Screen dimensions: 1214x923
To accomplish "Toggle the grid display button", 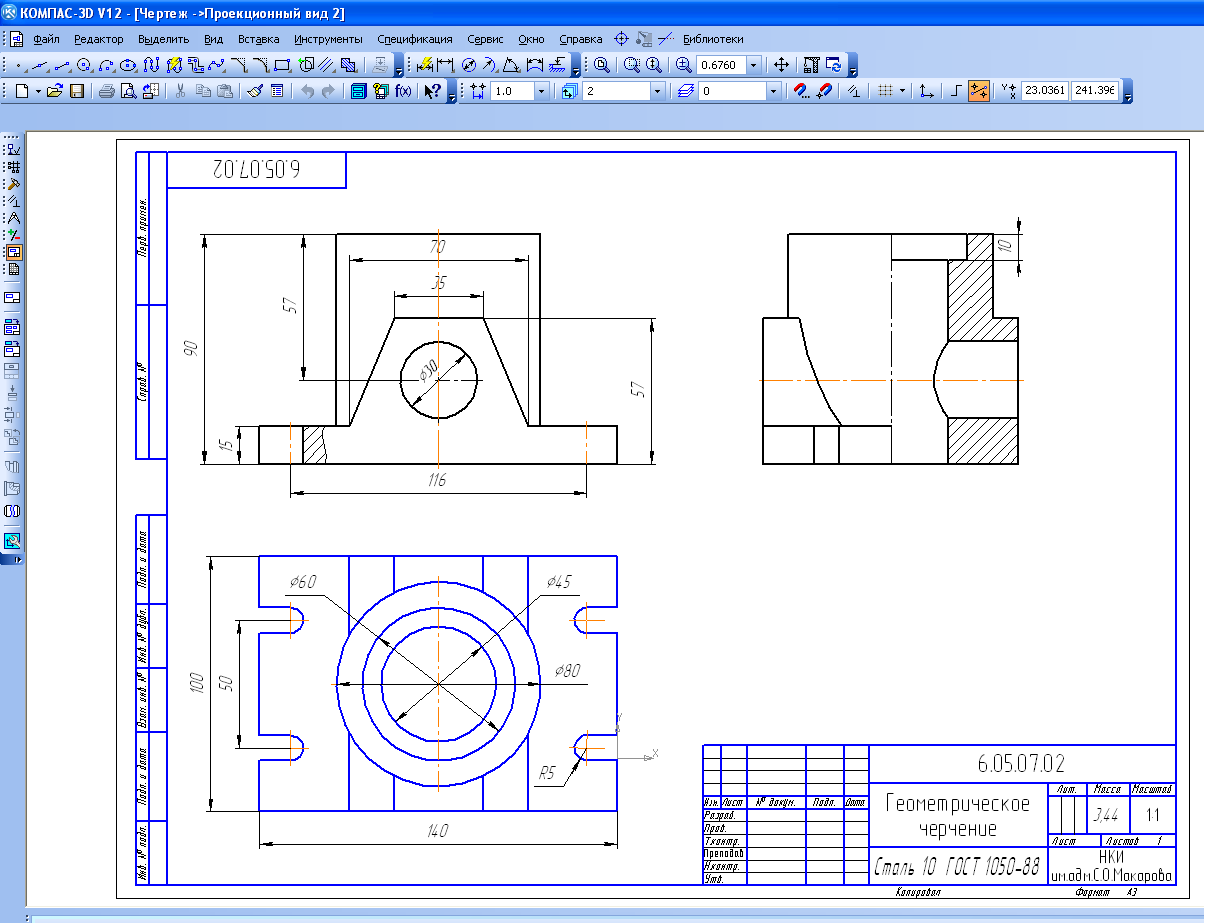I will click(x=884, y=91).
